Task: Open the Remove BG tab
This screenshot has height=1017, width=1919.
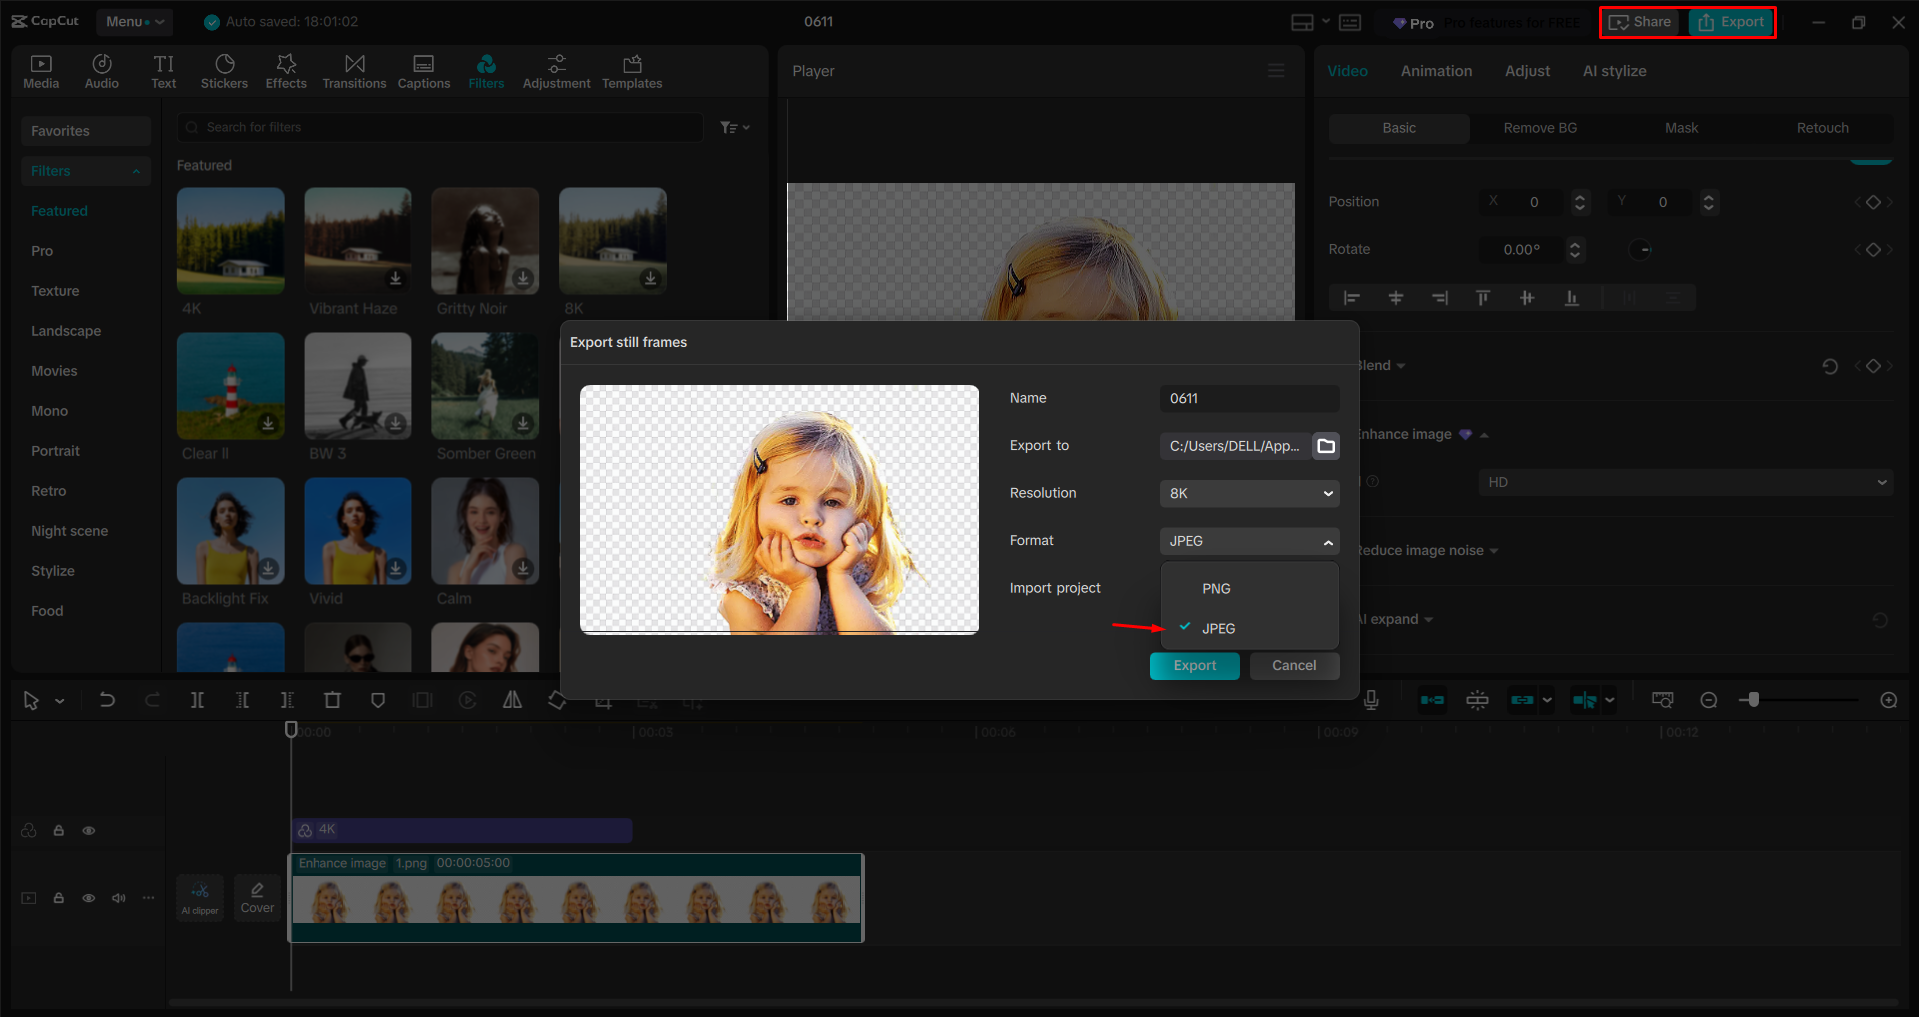Action: [x=1539, y=127]
